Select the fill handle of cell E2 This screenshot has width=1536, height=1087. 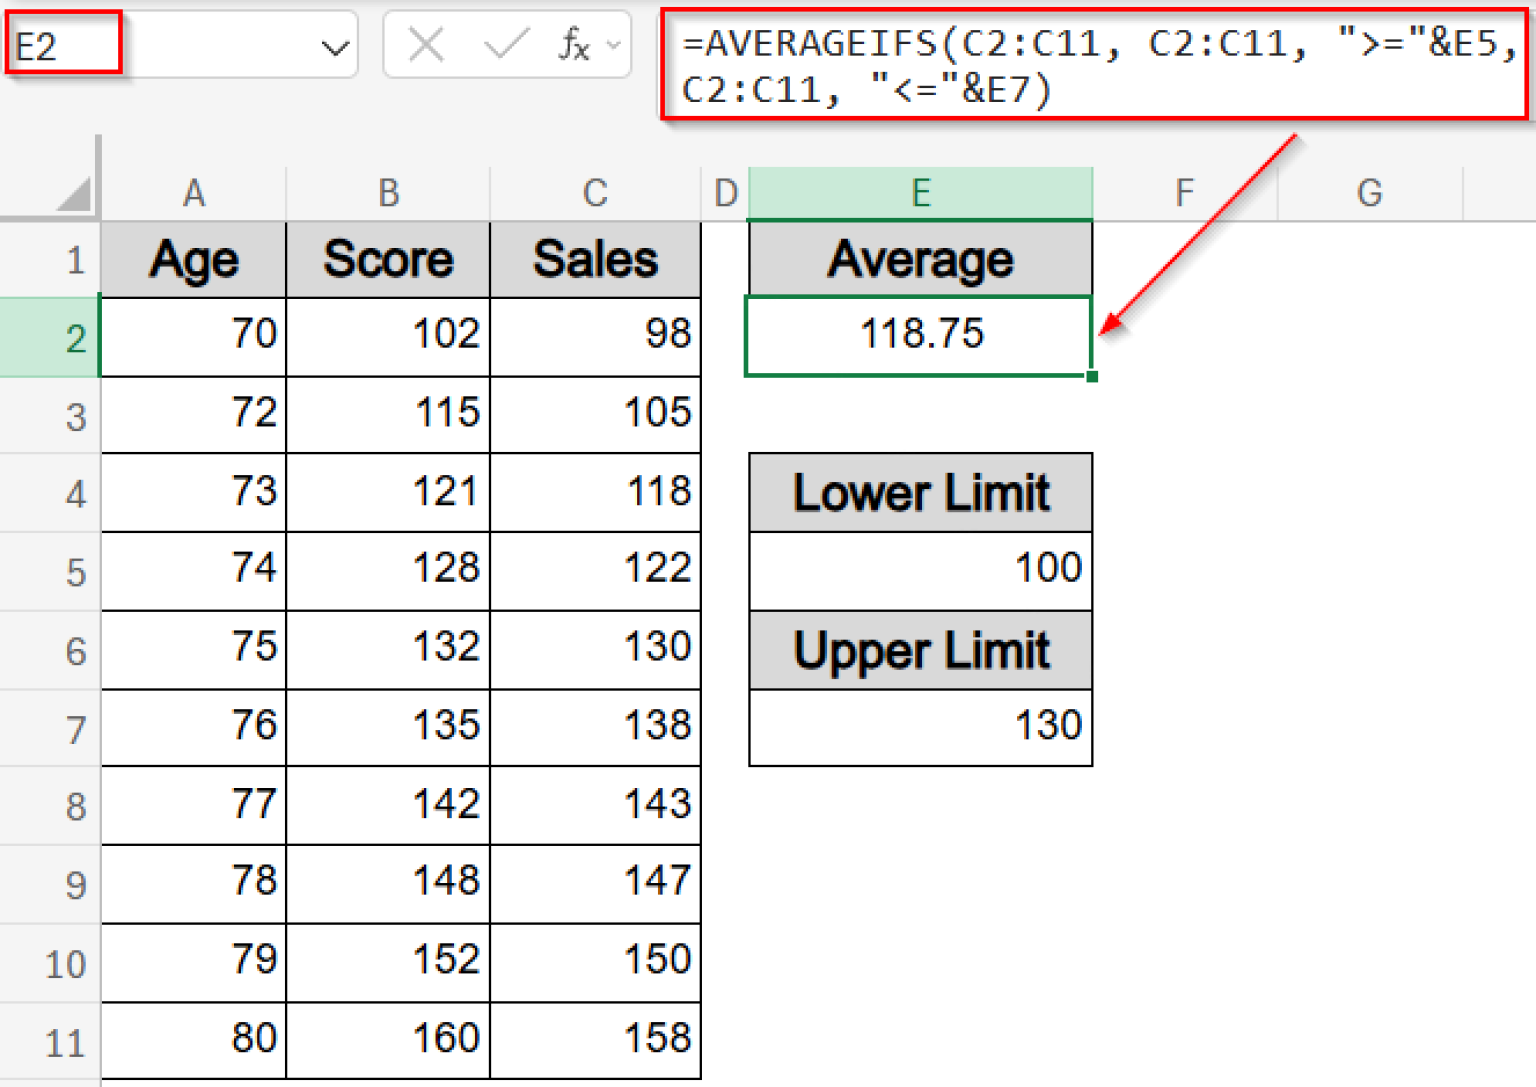(x=1091, y=377)
